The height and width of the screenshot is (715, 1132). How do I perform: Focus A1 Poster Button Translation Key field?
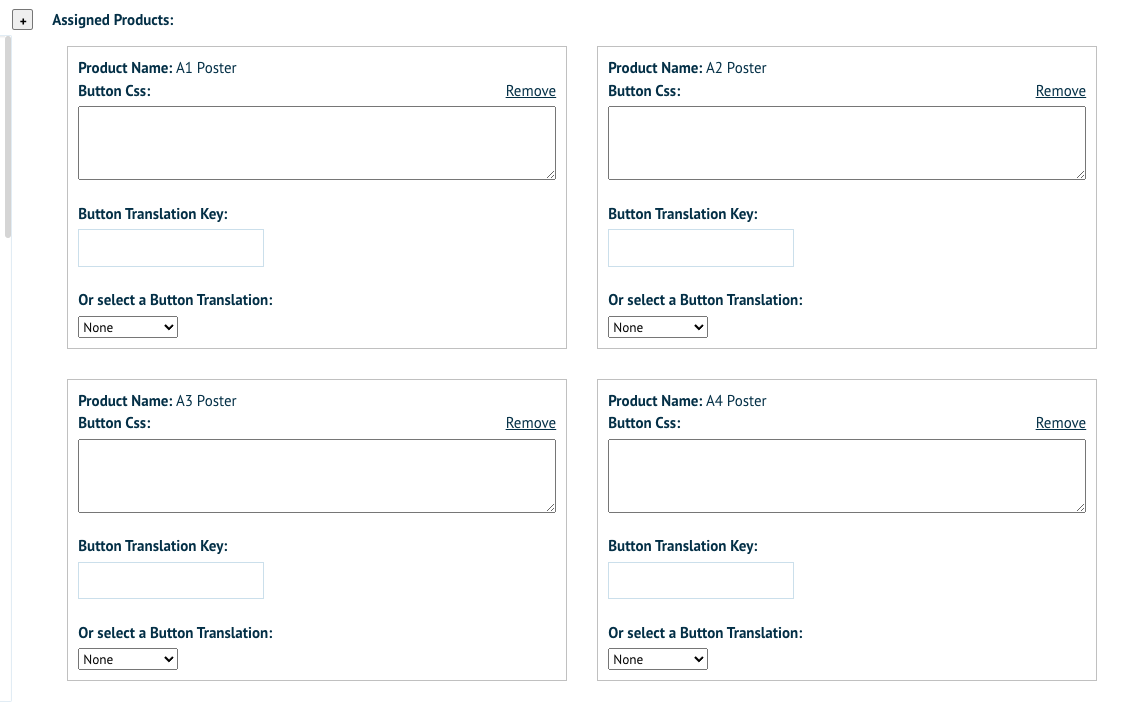pyautogui.click(x=171, y=248)
